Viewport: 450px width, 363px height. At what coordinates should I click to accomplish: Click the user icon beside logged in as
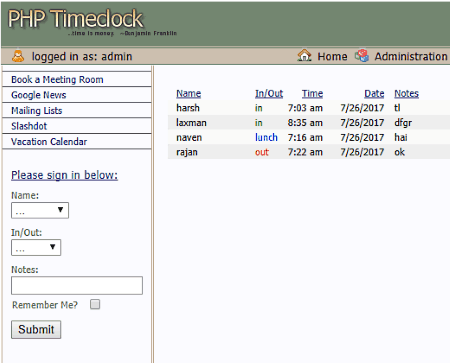click(18, 56)
